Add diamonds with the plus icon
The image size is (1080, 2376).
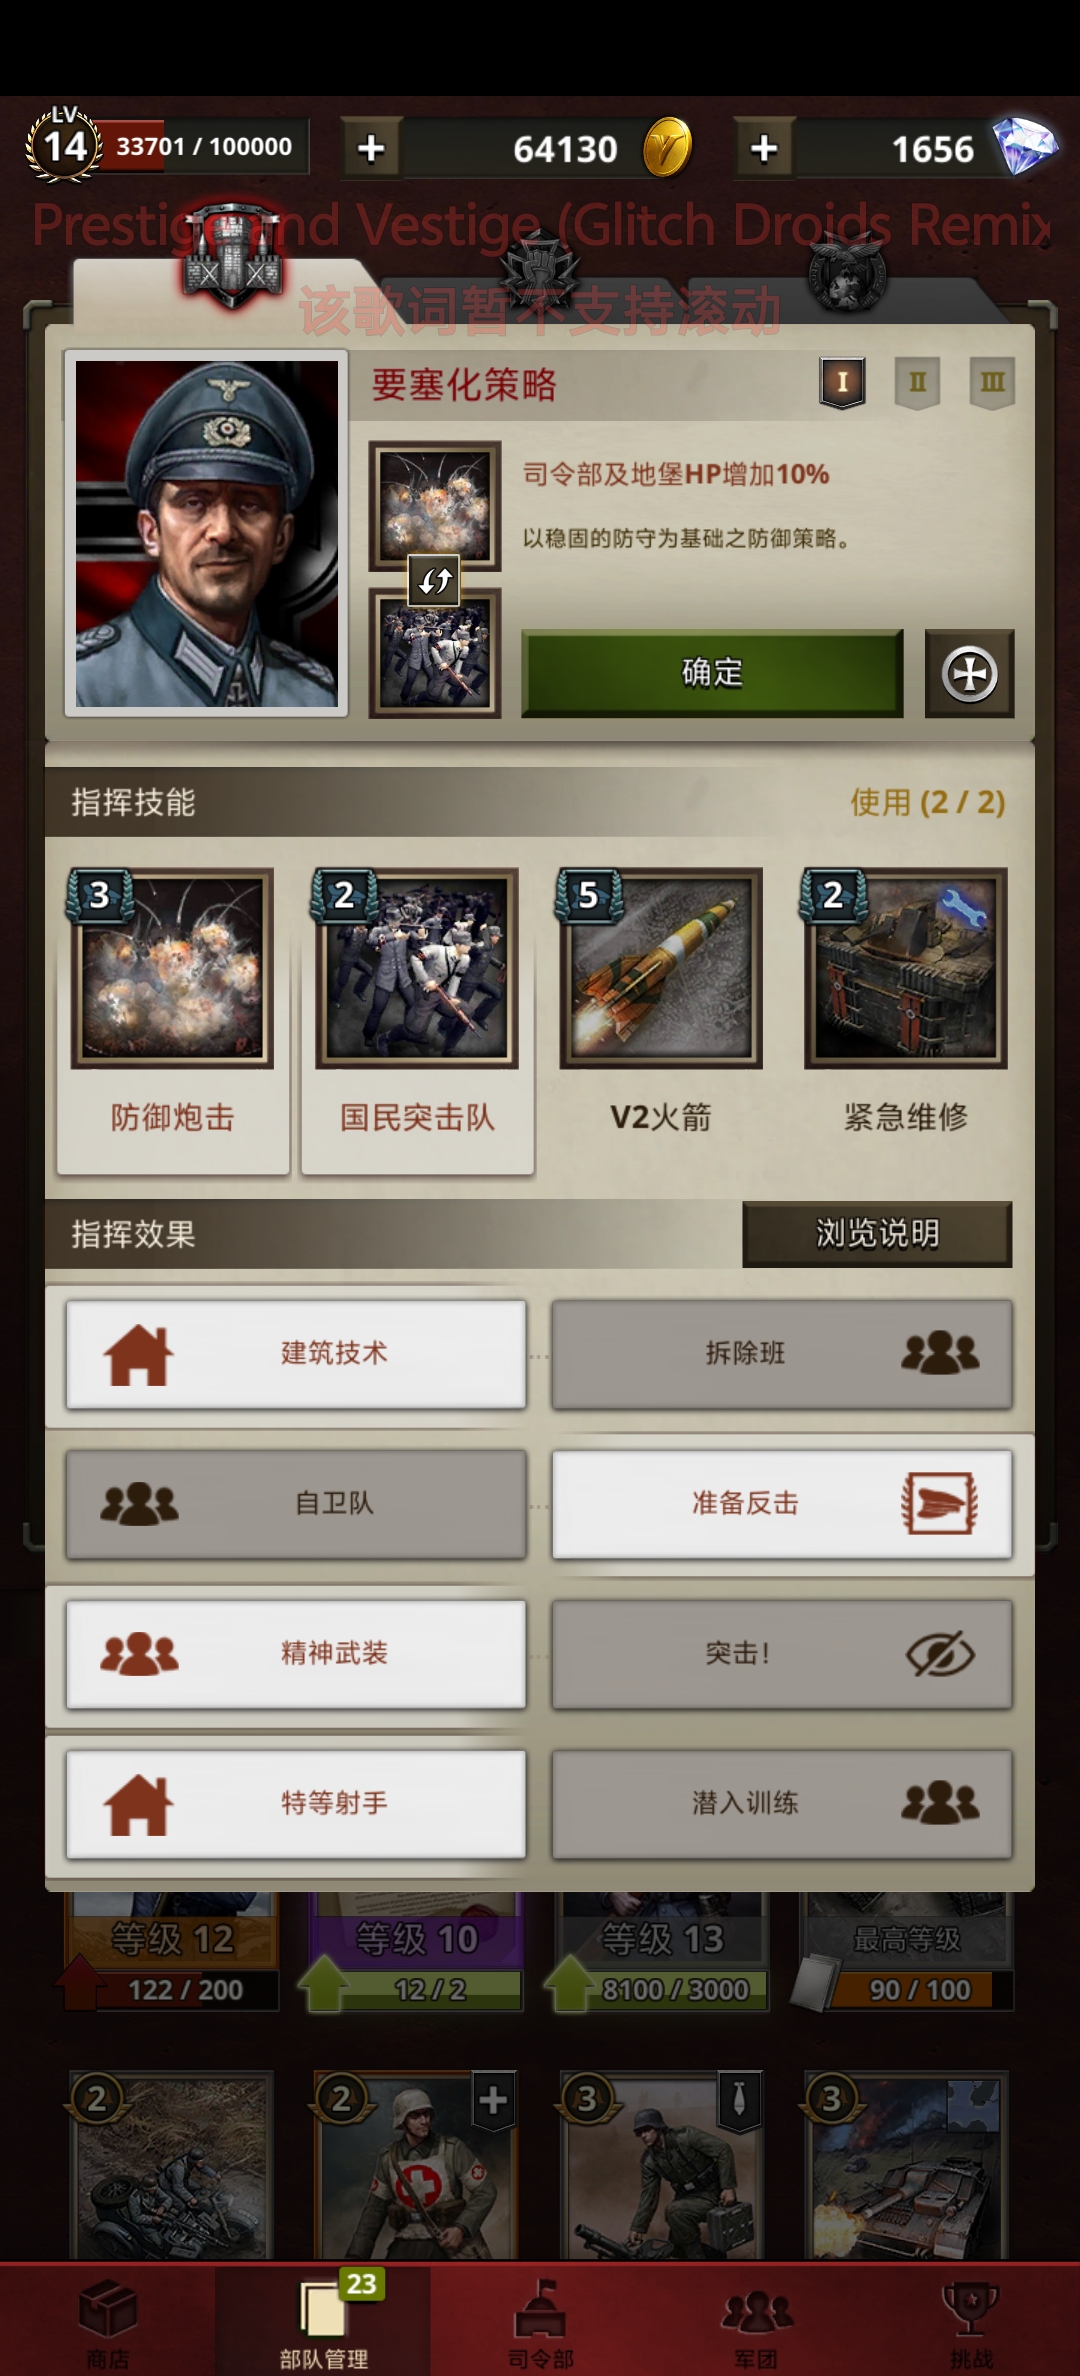click(x=764, y=148)
